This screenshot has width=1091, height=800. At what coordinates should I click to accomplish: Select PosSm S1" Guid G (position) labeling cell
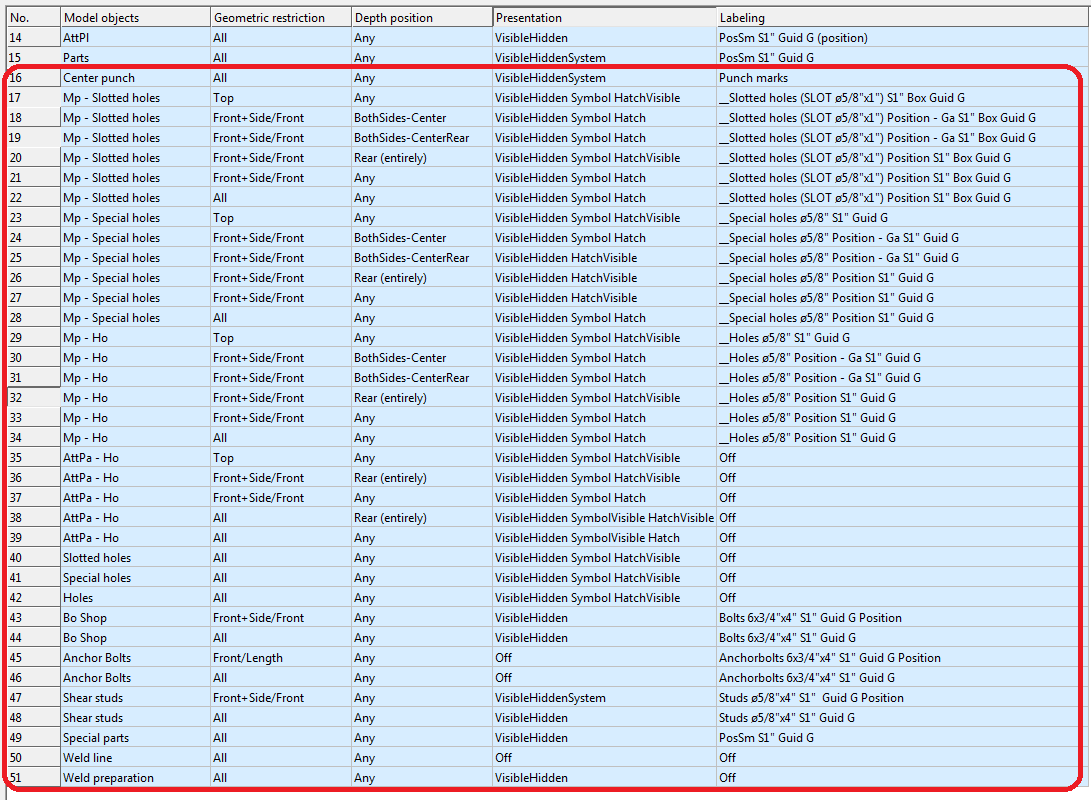click(902, 38)
